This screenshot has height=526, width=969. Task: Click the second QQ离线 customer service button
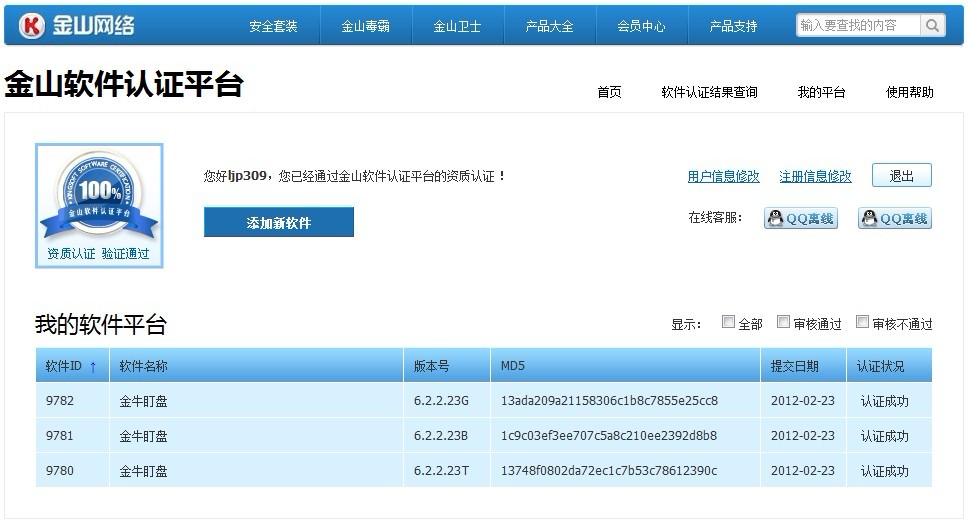point(895,218)
